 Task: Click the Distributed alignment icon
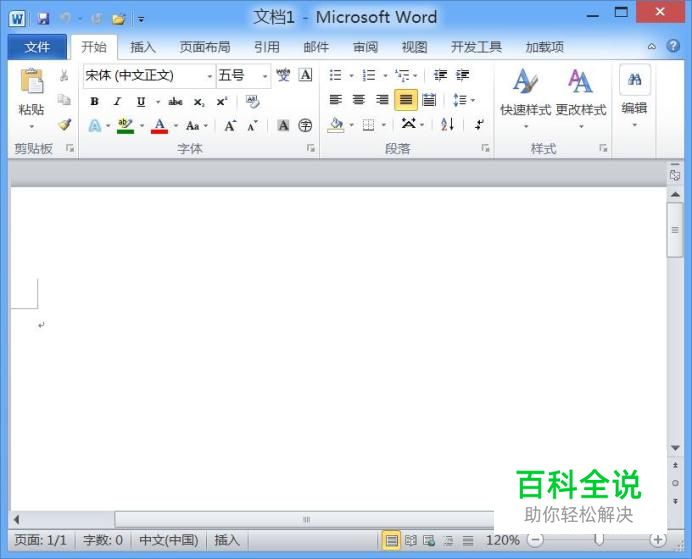coord(429,100)
